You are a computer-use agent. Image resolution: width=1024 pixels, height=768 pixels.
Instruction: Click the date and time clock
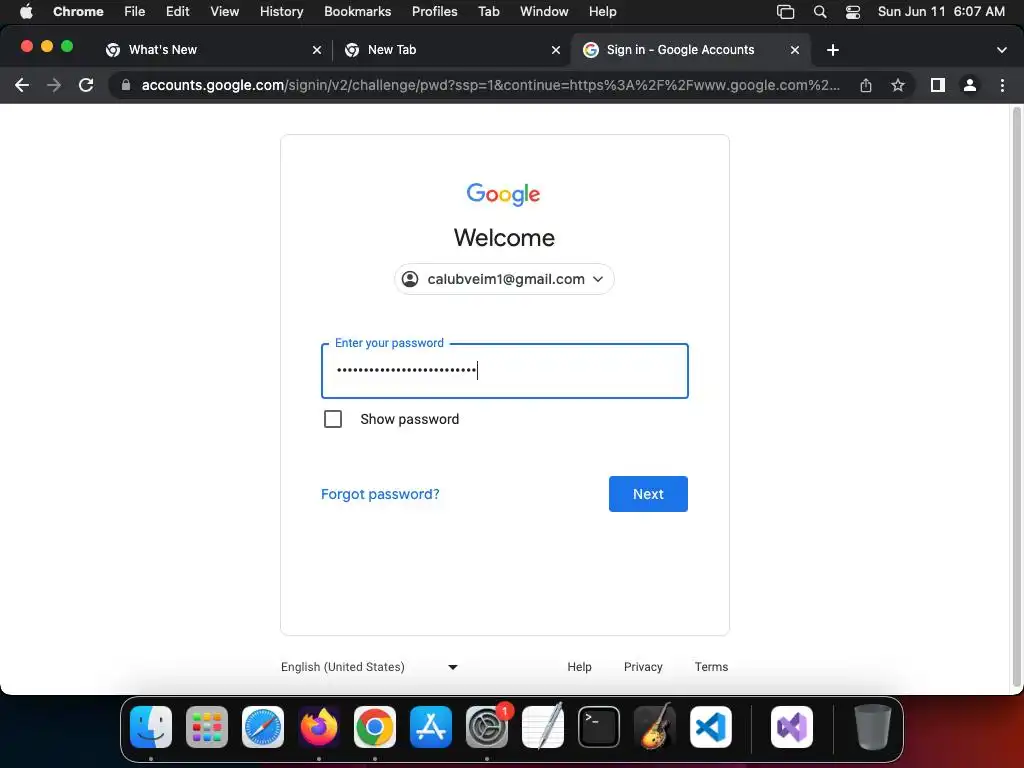click(941, 12)
